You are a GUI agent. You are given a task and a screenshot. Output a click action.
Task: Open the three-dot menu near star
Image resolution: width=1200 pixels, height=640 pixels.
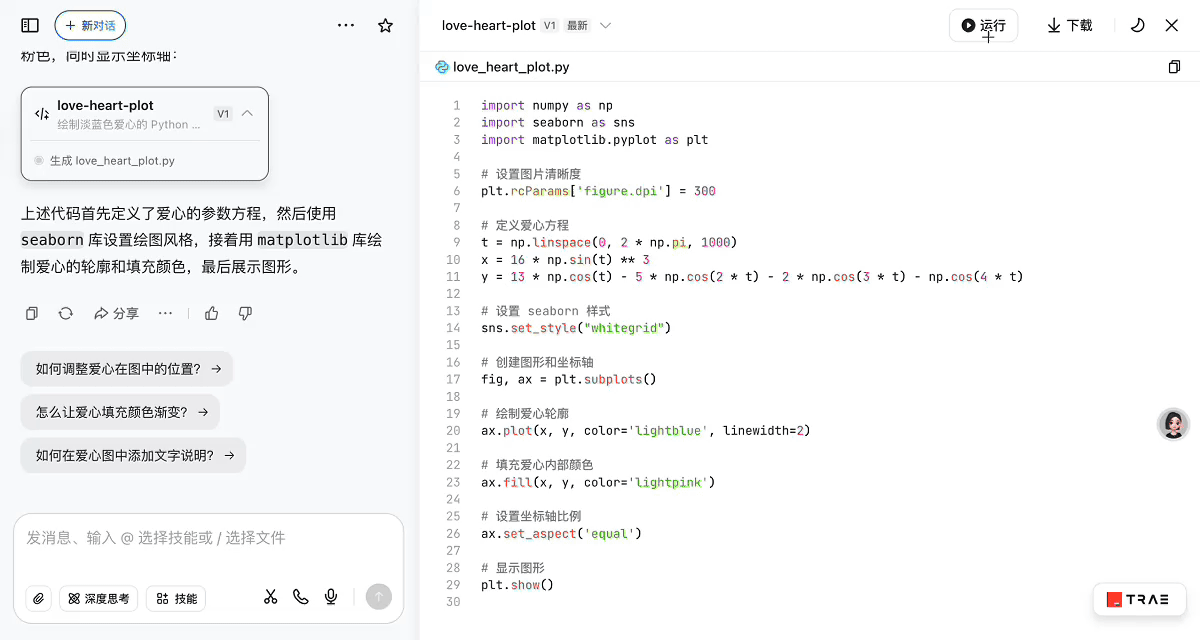coord(346,25)
